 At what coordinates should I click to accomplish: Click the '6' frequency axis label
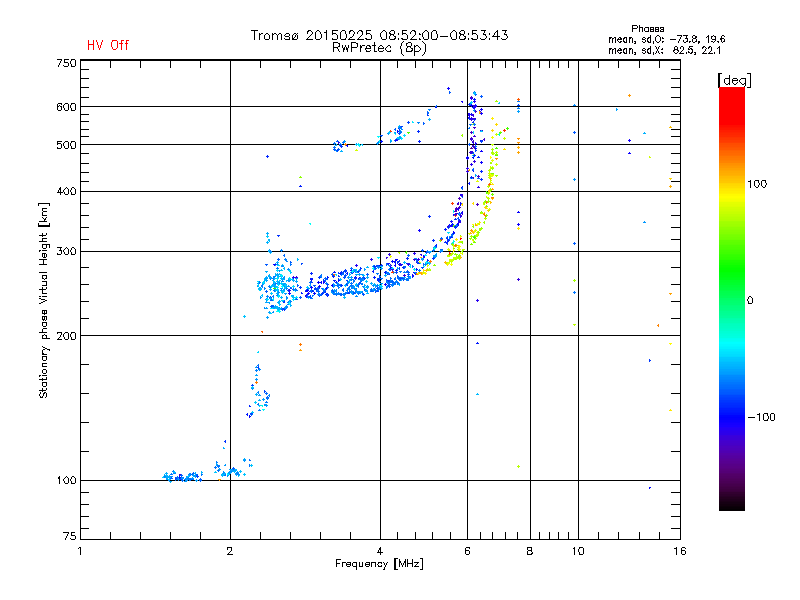click(467, 551)
